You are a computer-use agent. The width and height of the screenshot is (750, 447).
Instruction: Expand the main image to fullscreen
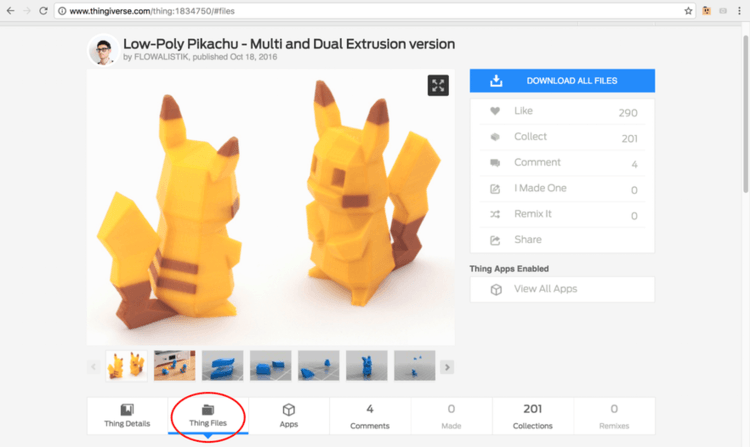pyautogui.click(x=438, y=86)
